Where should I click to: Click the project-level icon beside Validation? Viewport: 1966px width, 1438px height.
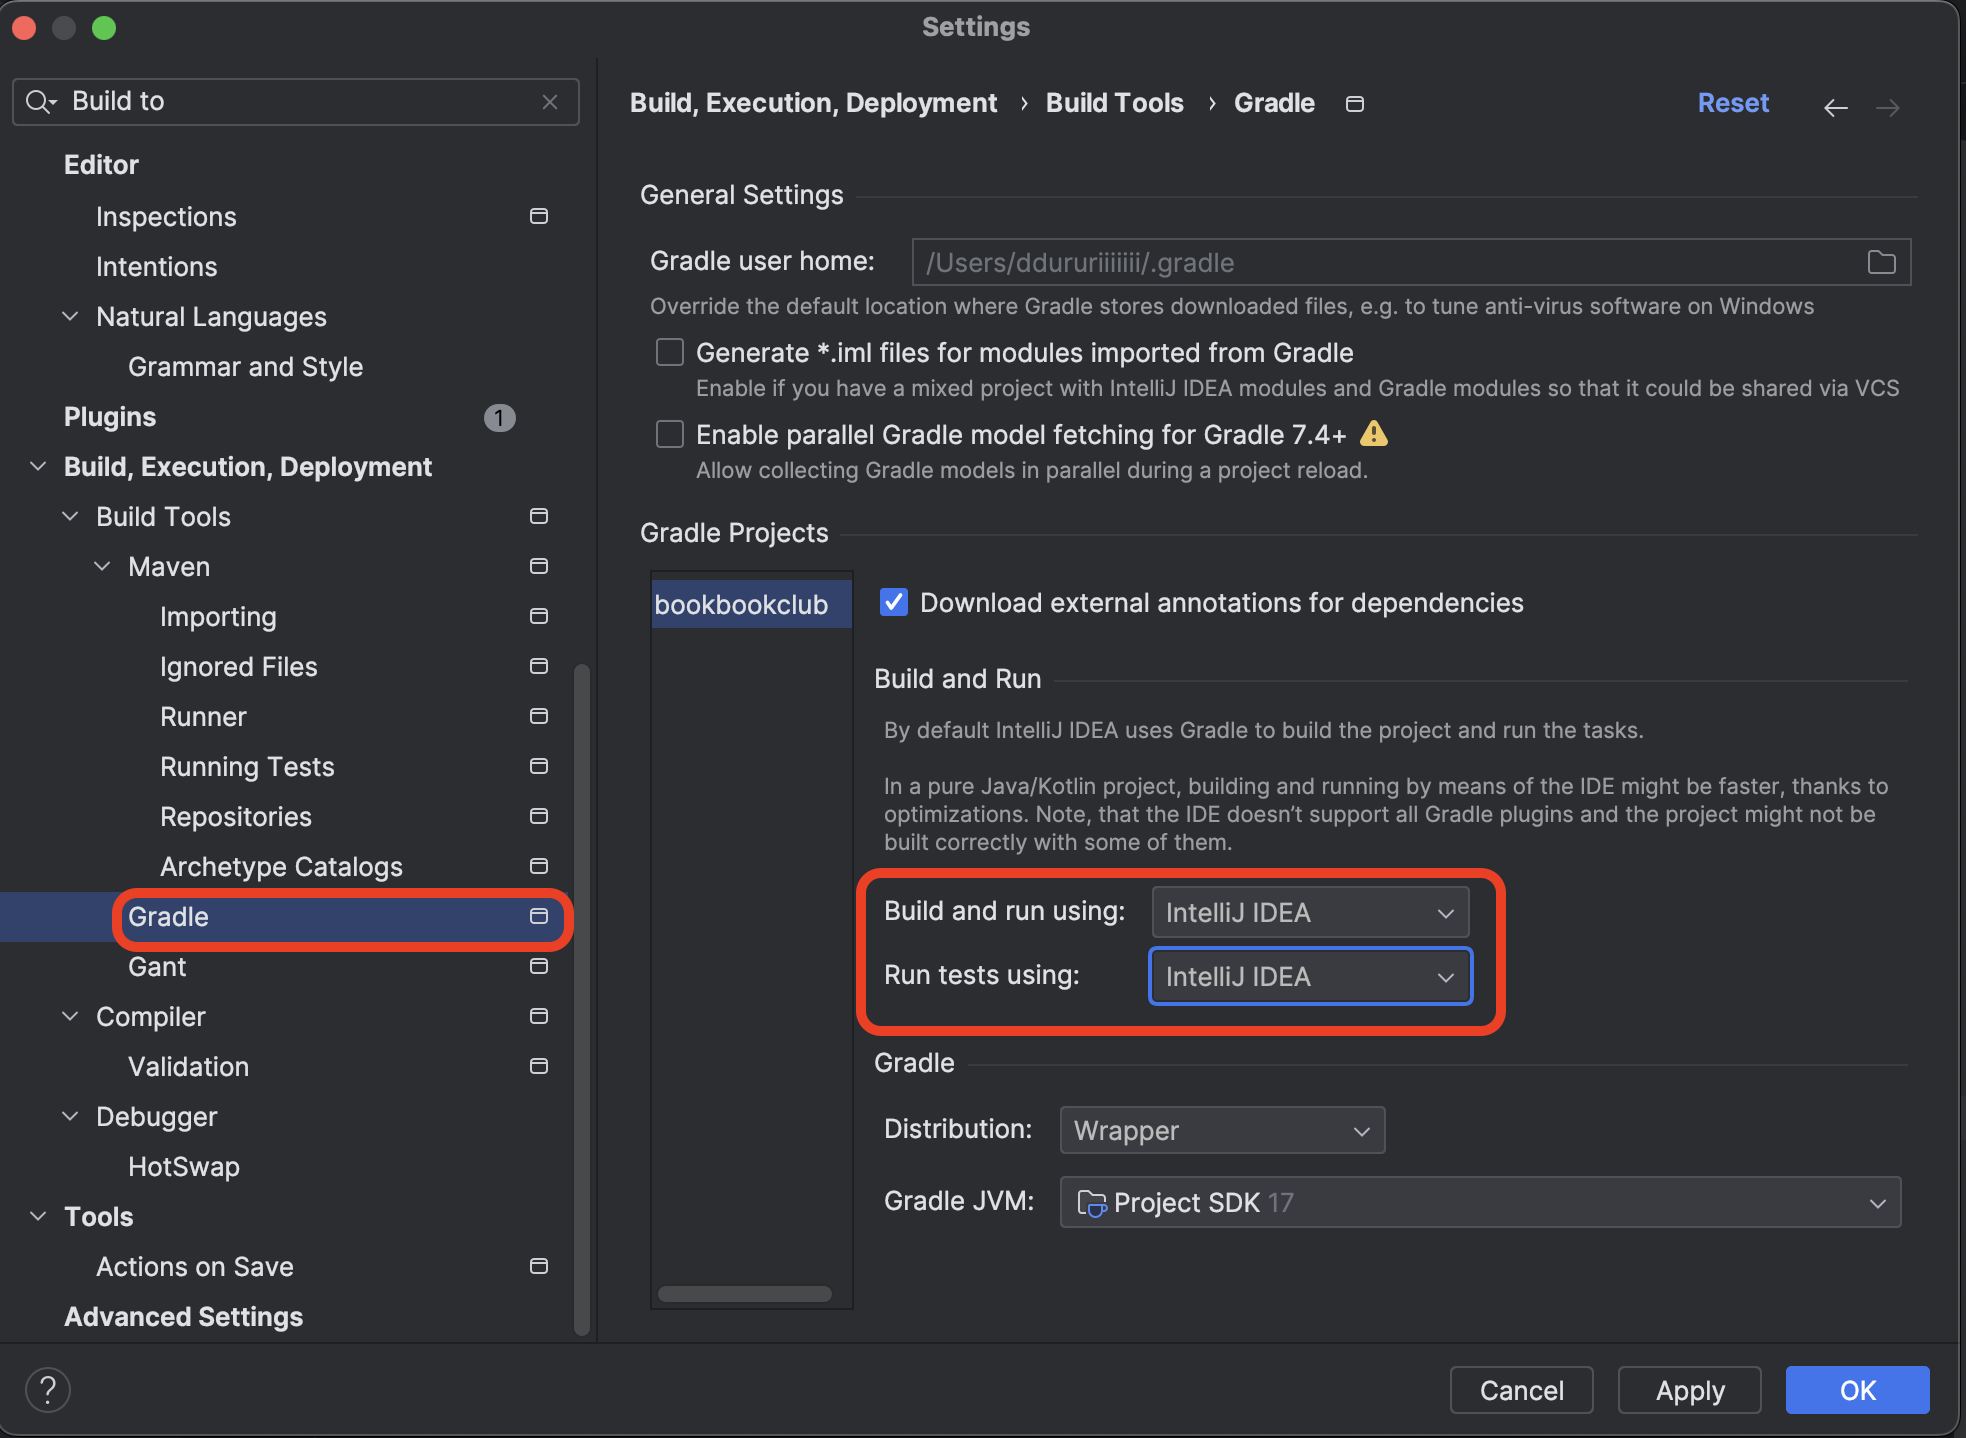click(x=539, y=1066)
